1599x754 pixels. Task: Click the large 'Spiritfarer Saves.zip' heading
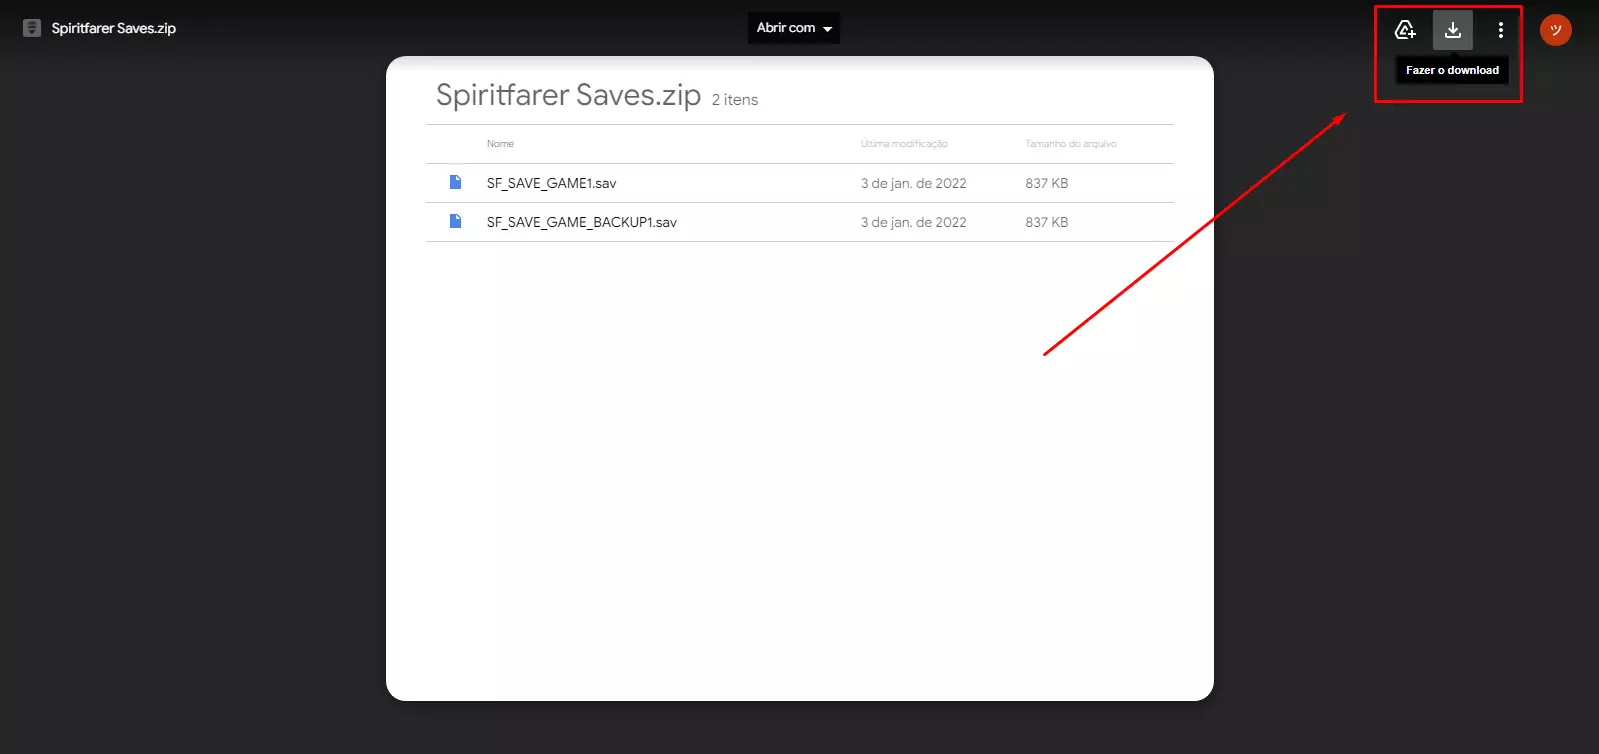(568, 95)
